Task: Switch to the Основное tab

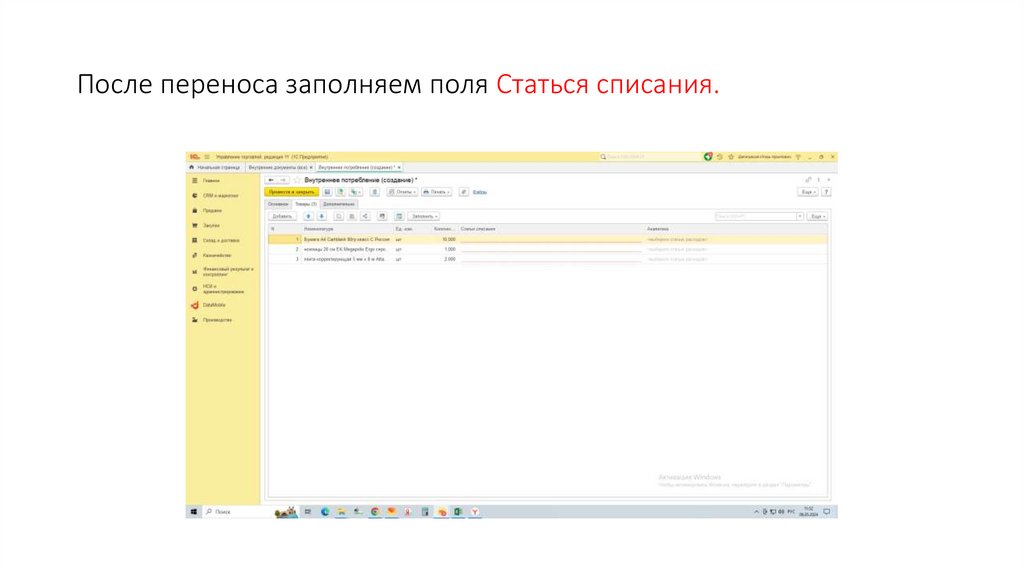Action: click(278, 204)
